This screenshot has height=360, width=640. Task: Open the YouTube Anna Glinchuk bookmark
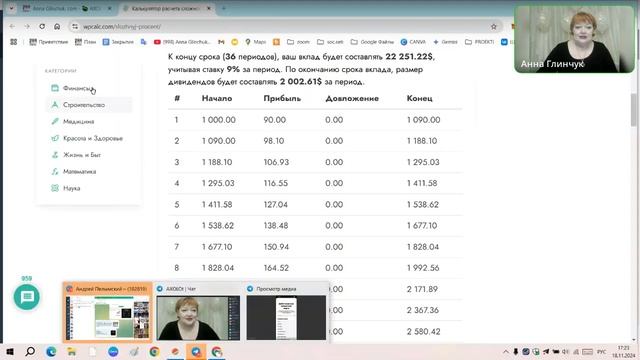coord(182,42)
